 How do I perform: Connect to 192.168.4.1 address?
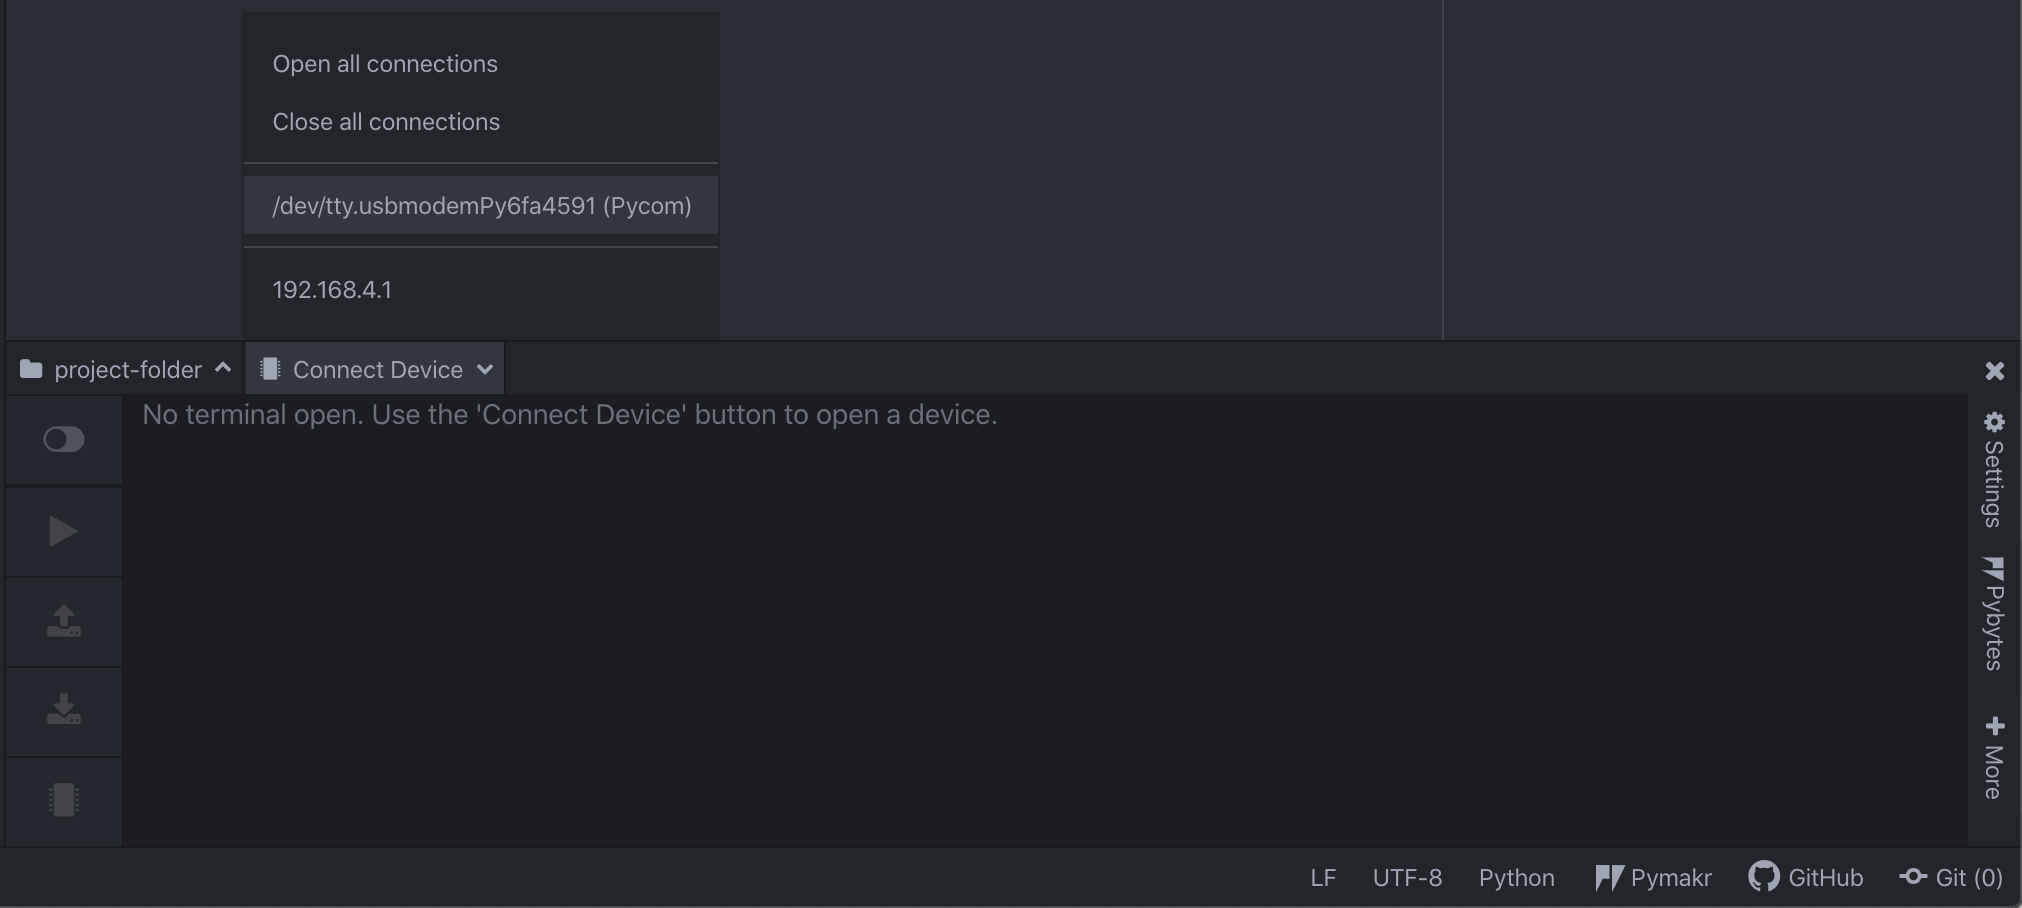pyautogui.click(x=332, y=290)
